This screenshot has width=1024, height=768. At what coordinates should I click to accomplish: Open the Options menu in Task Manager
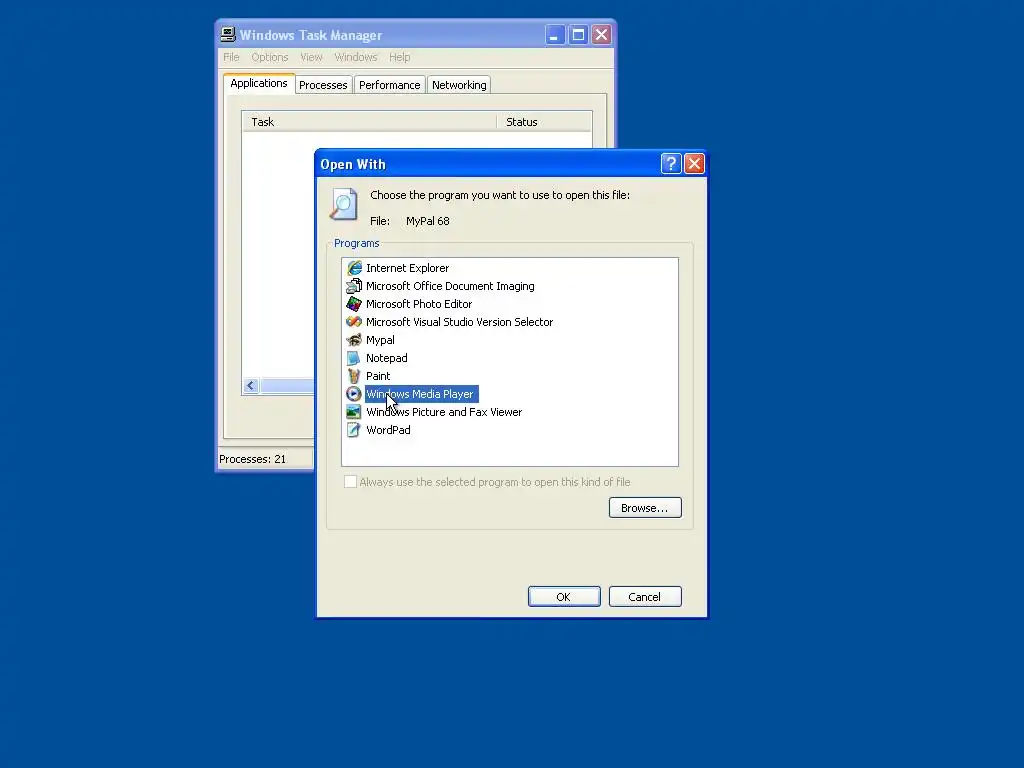270,57
